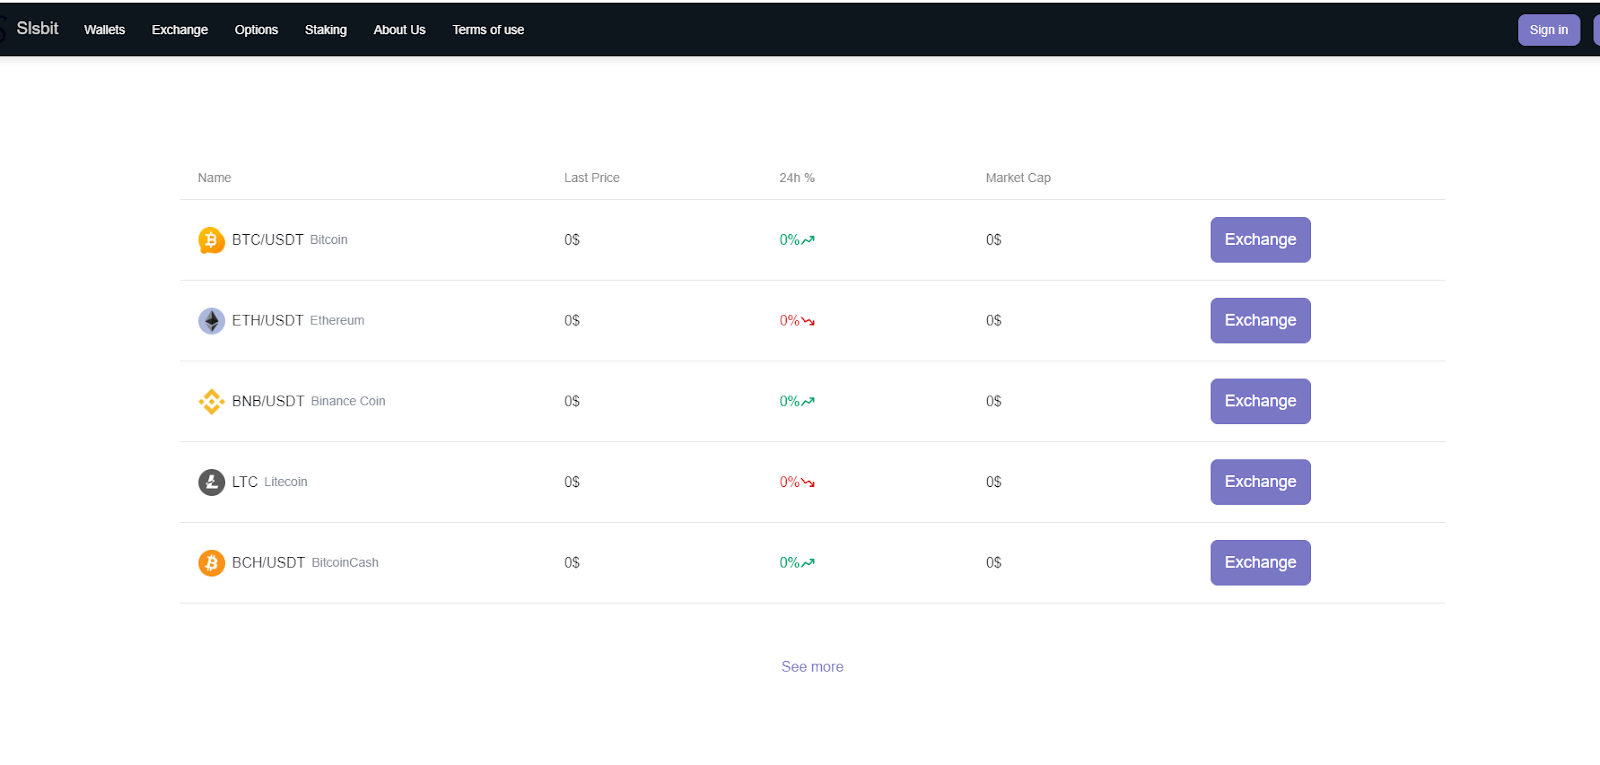Click the BitcoinCash label text
This screenshot has height=765, width=1600.
coord(345,563)
